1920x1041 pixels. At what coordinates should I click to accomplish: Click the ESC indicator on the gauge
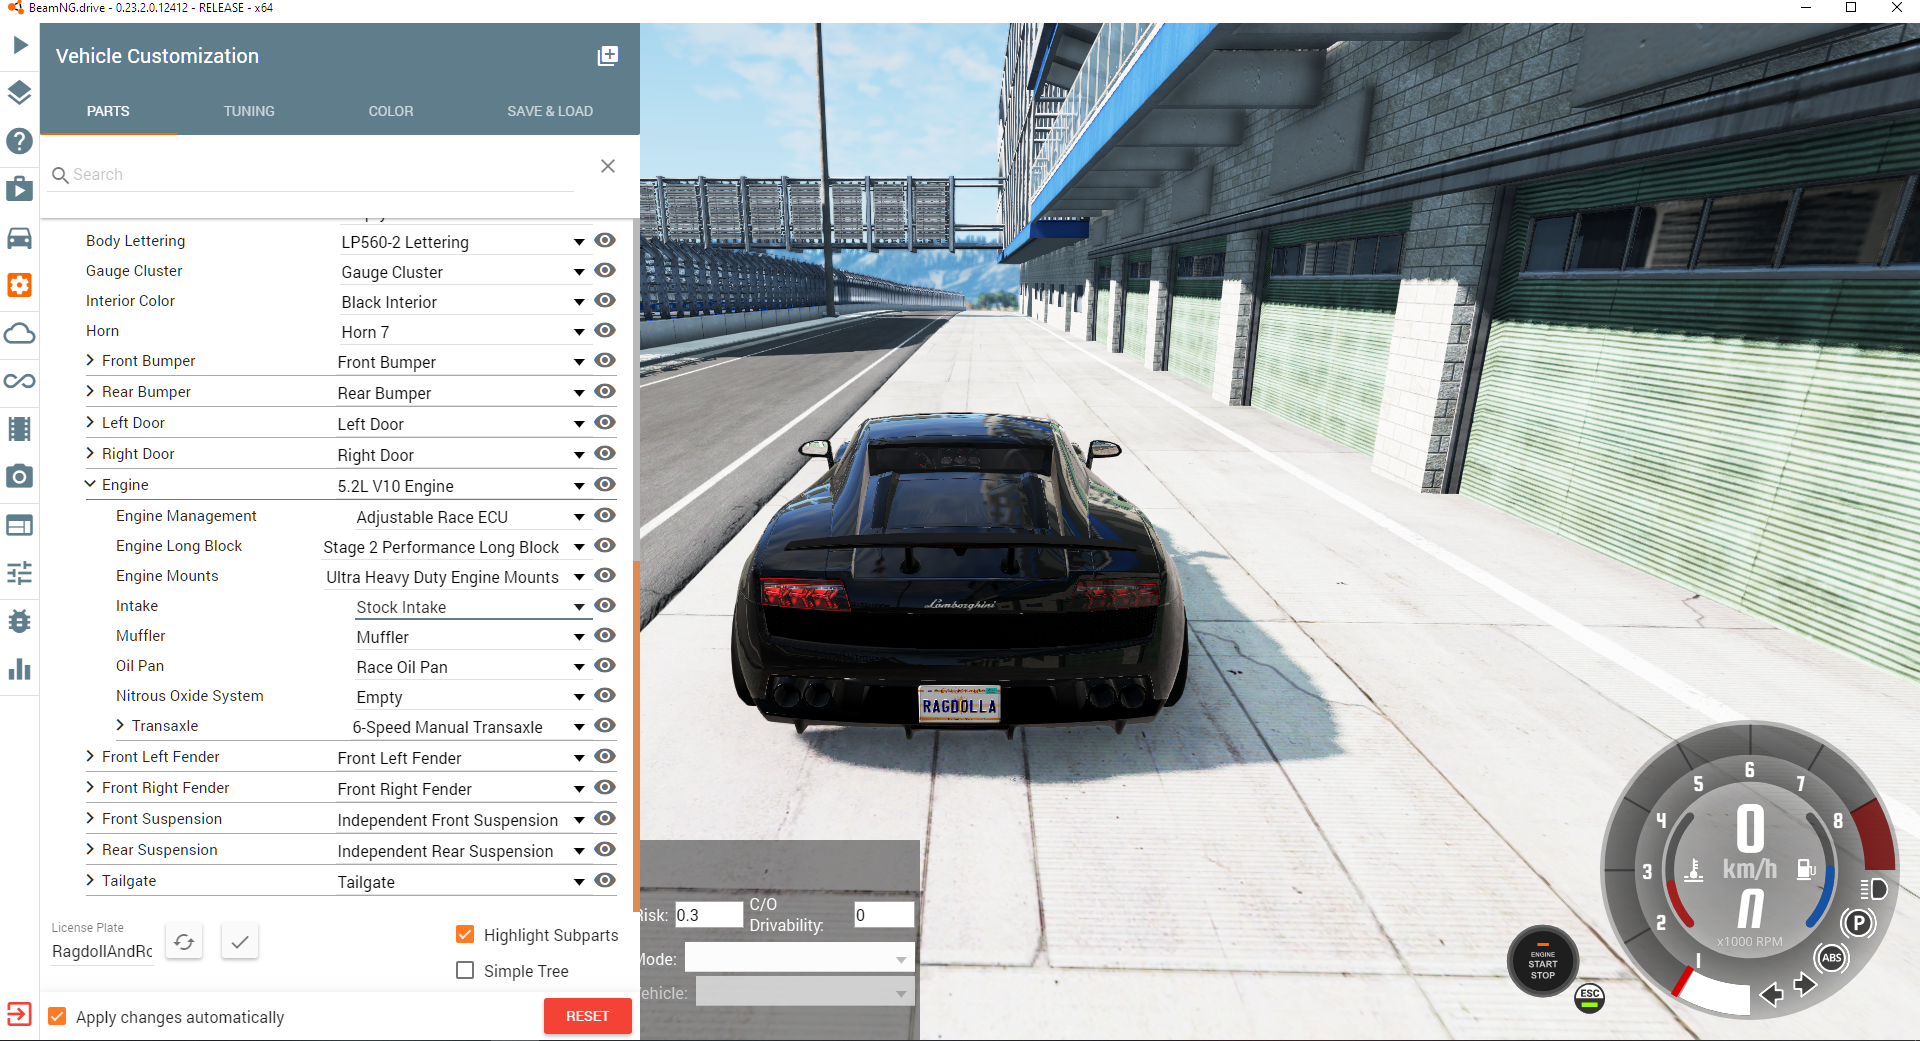[1590, 997]
